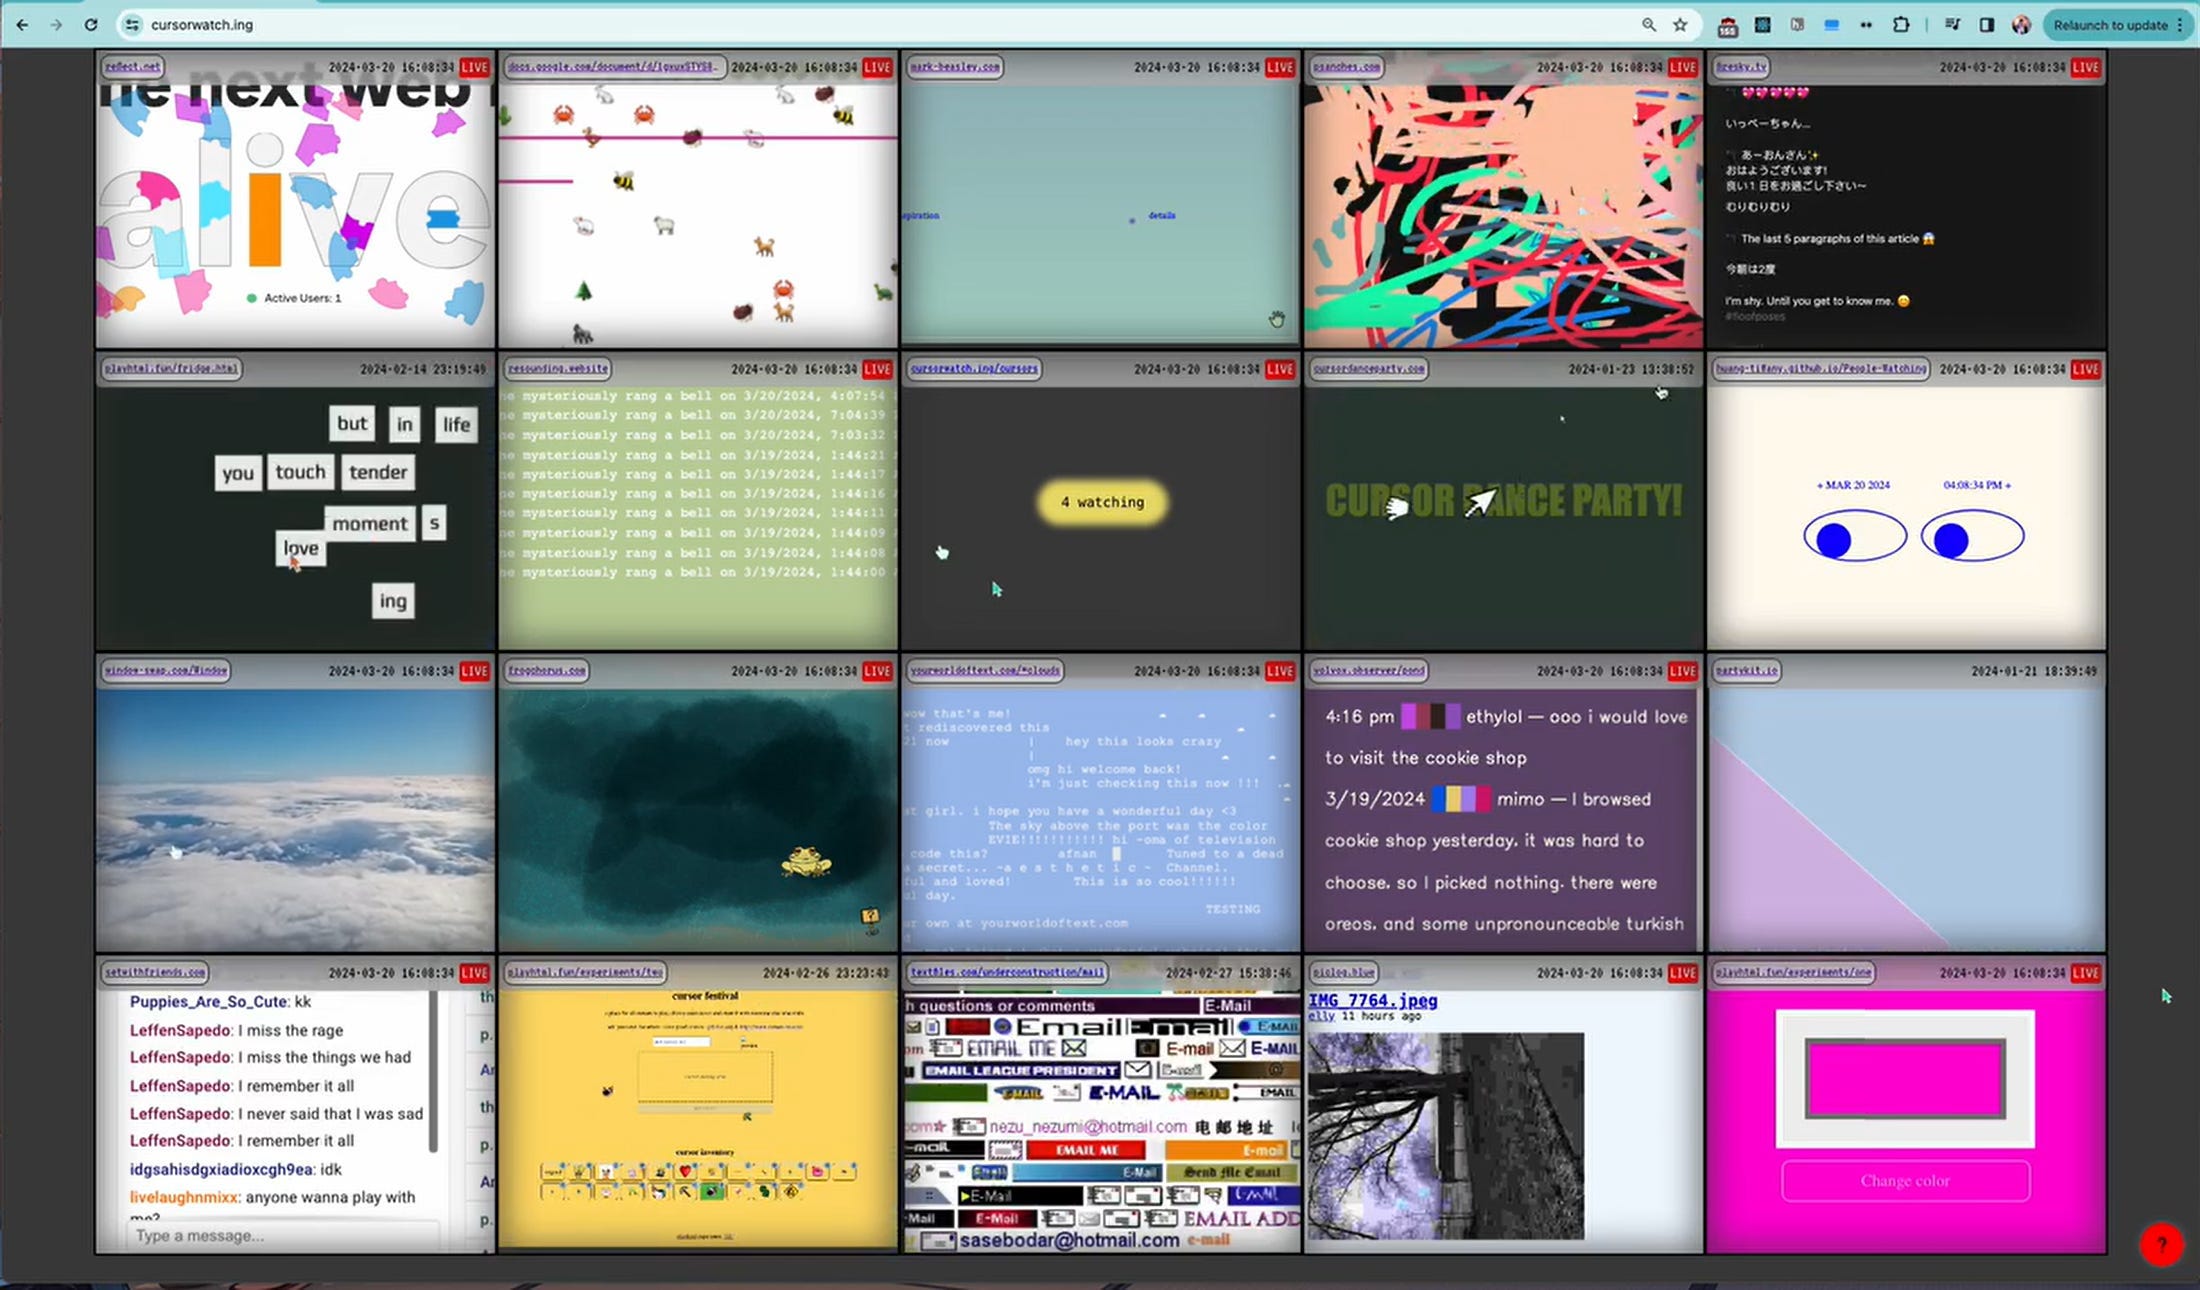Click the red question mark help button
This screenshot has height=1290, width=2200.
[2161, 1244]
